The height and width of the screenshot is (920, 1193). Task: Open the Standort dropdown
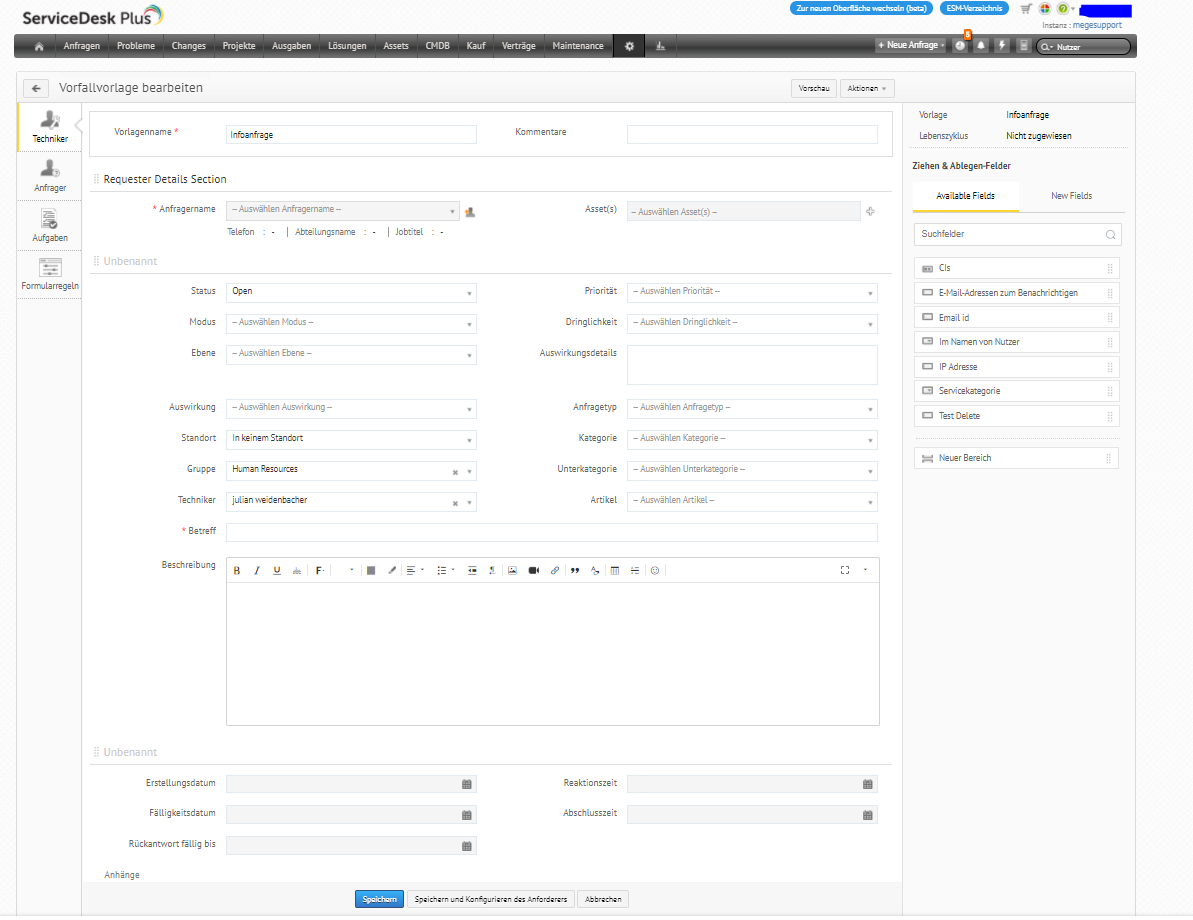pos(352,439)
